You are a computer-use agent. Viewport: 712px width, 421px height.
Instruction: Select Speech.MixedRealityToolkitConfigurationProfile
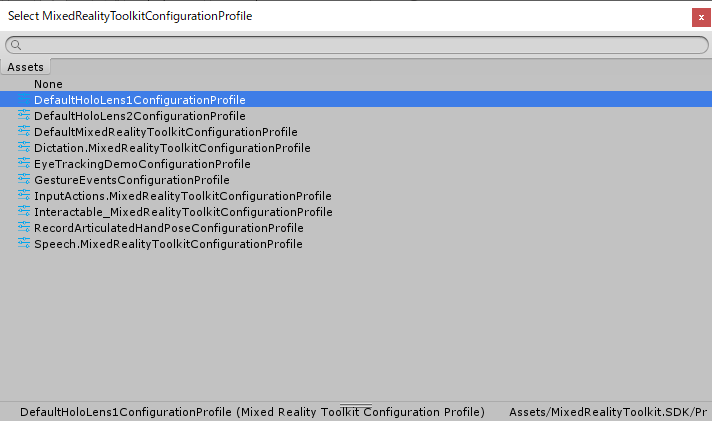click(168, 244)
